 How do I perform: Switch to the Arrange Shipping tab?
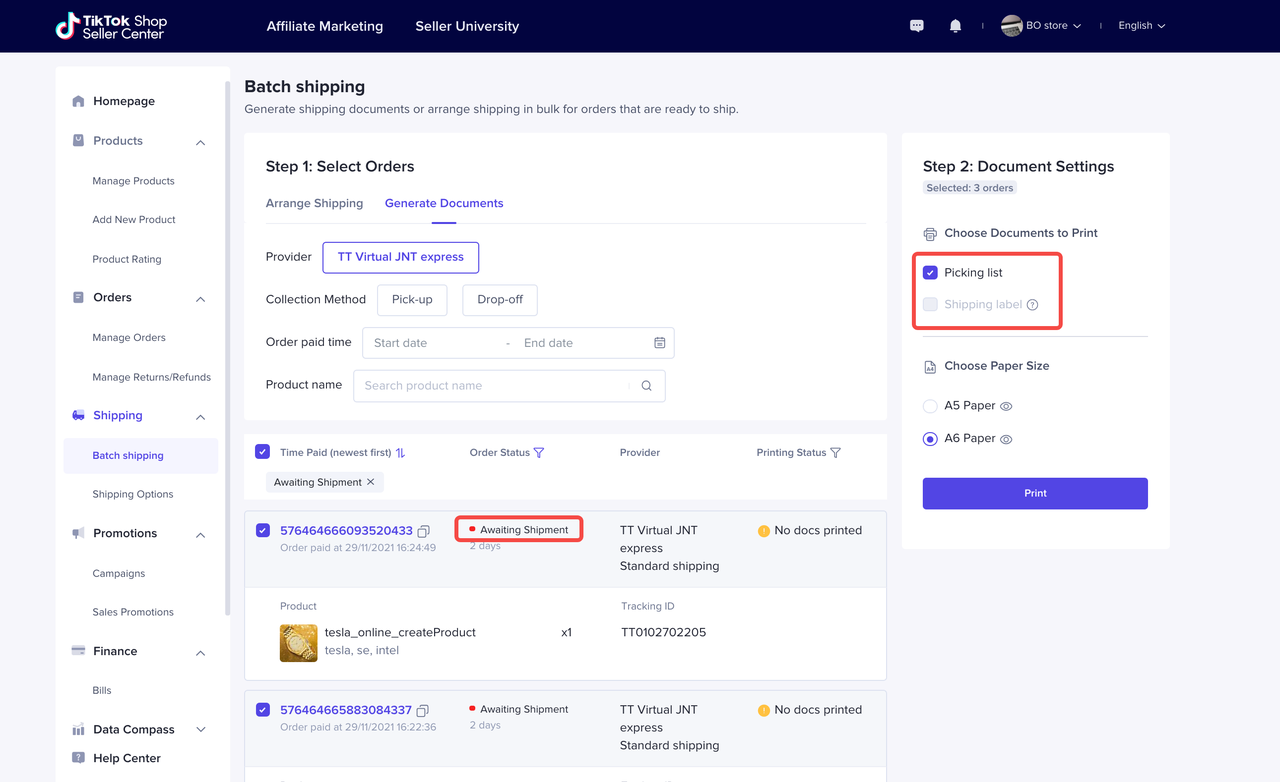coord(314,203)
